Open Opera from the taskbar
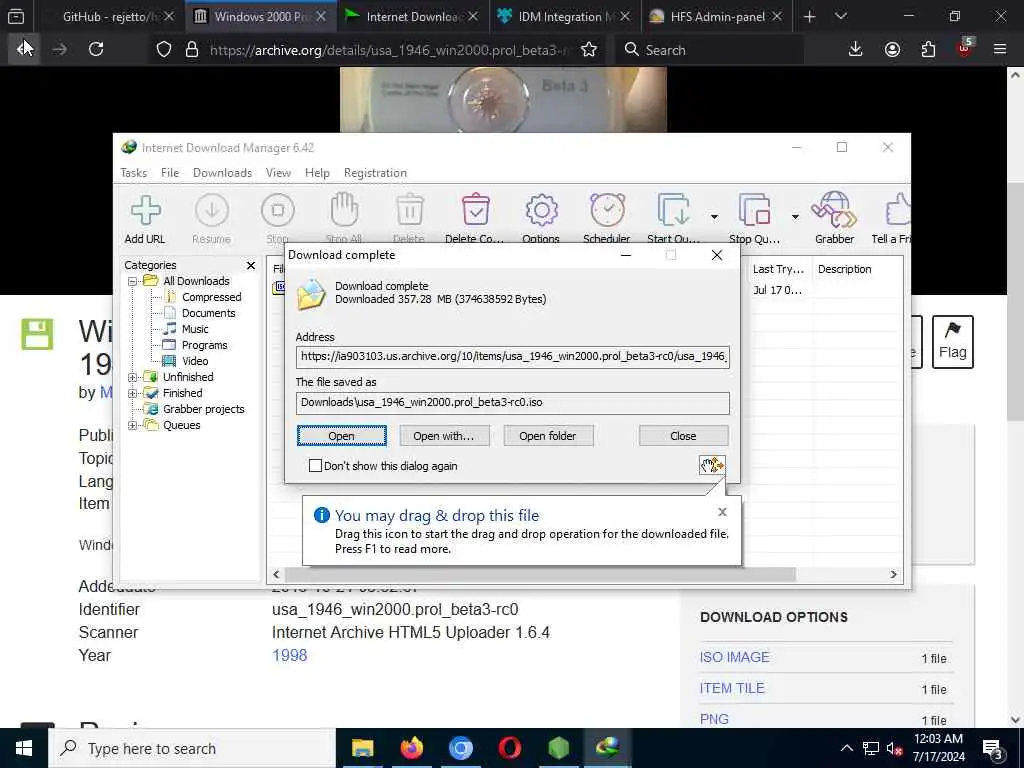Viewport: 1024px width, 768px height. click(509, 748)
